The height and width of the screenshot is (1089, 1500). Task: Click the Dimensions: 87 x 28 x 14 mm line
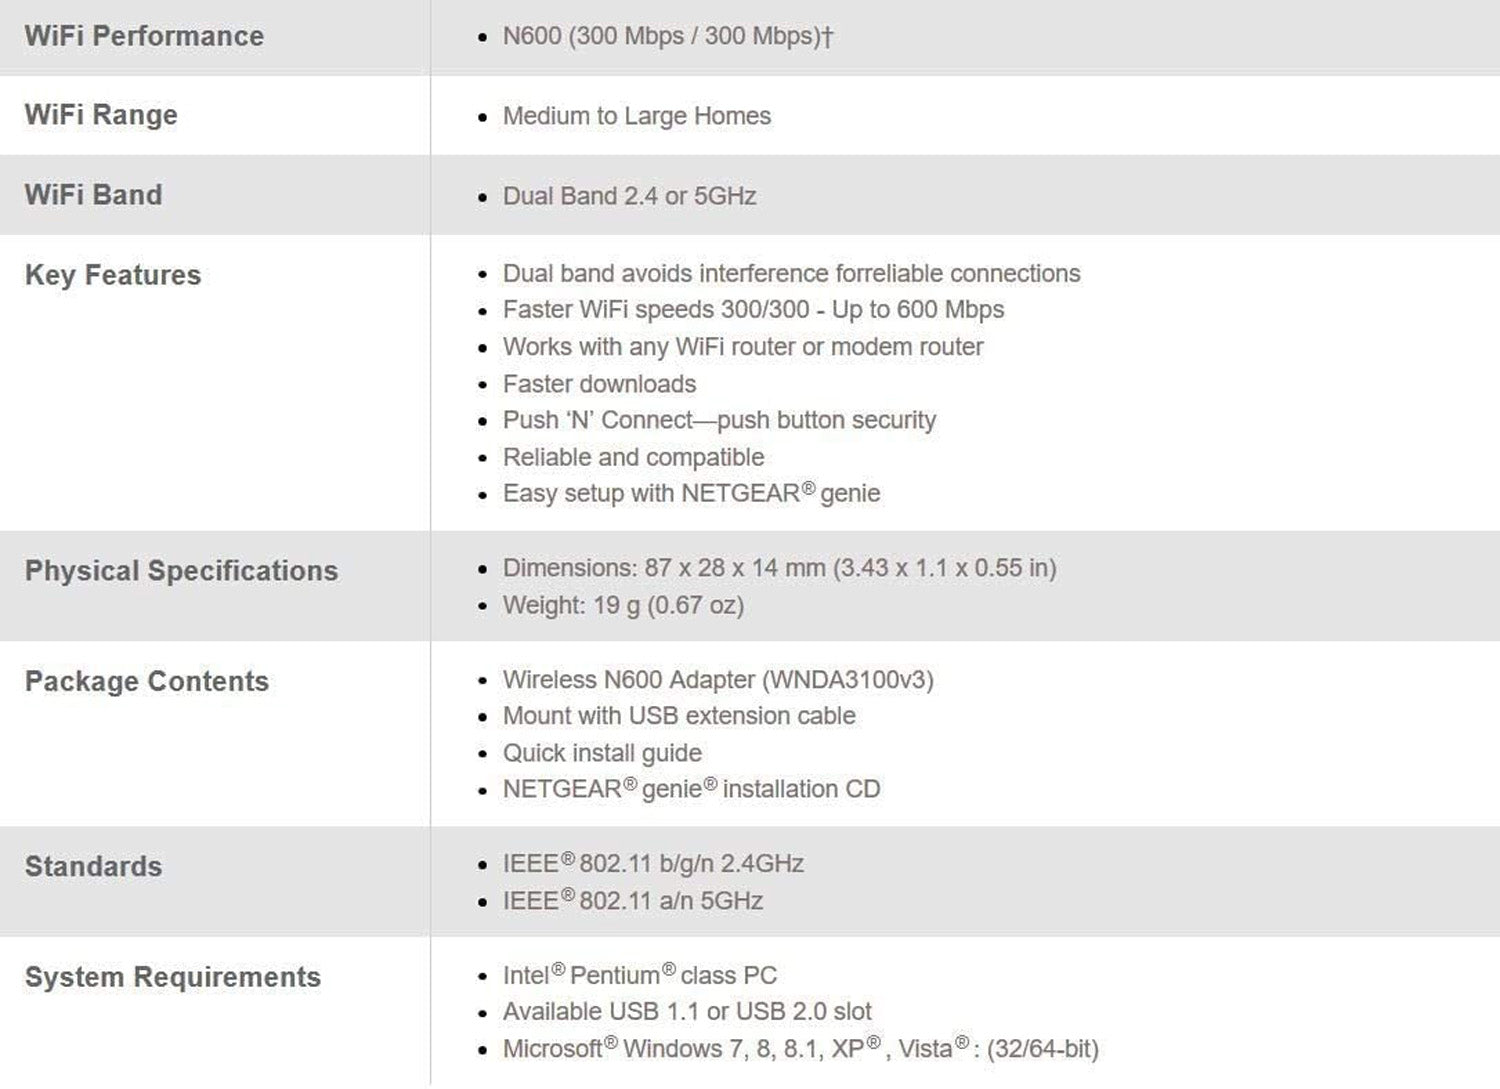click(x=779, y=568)
